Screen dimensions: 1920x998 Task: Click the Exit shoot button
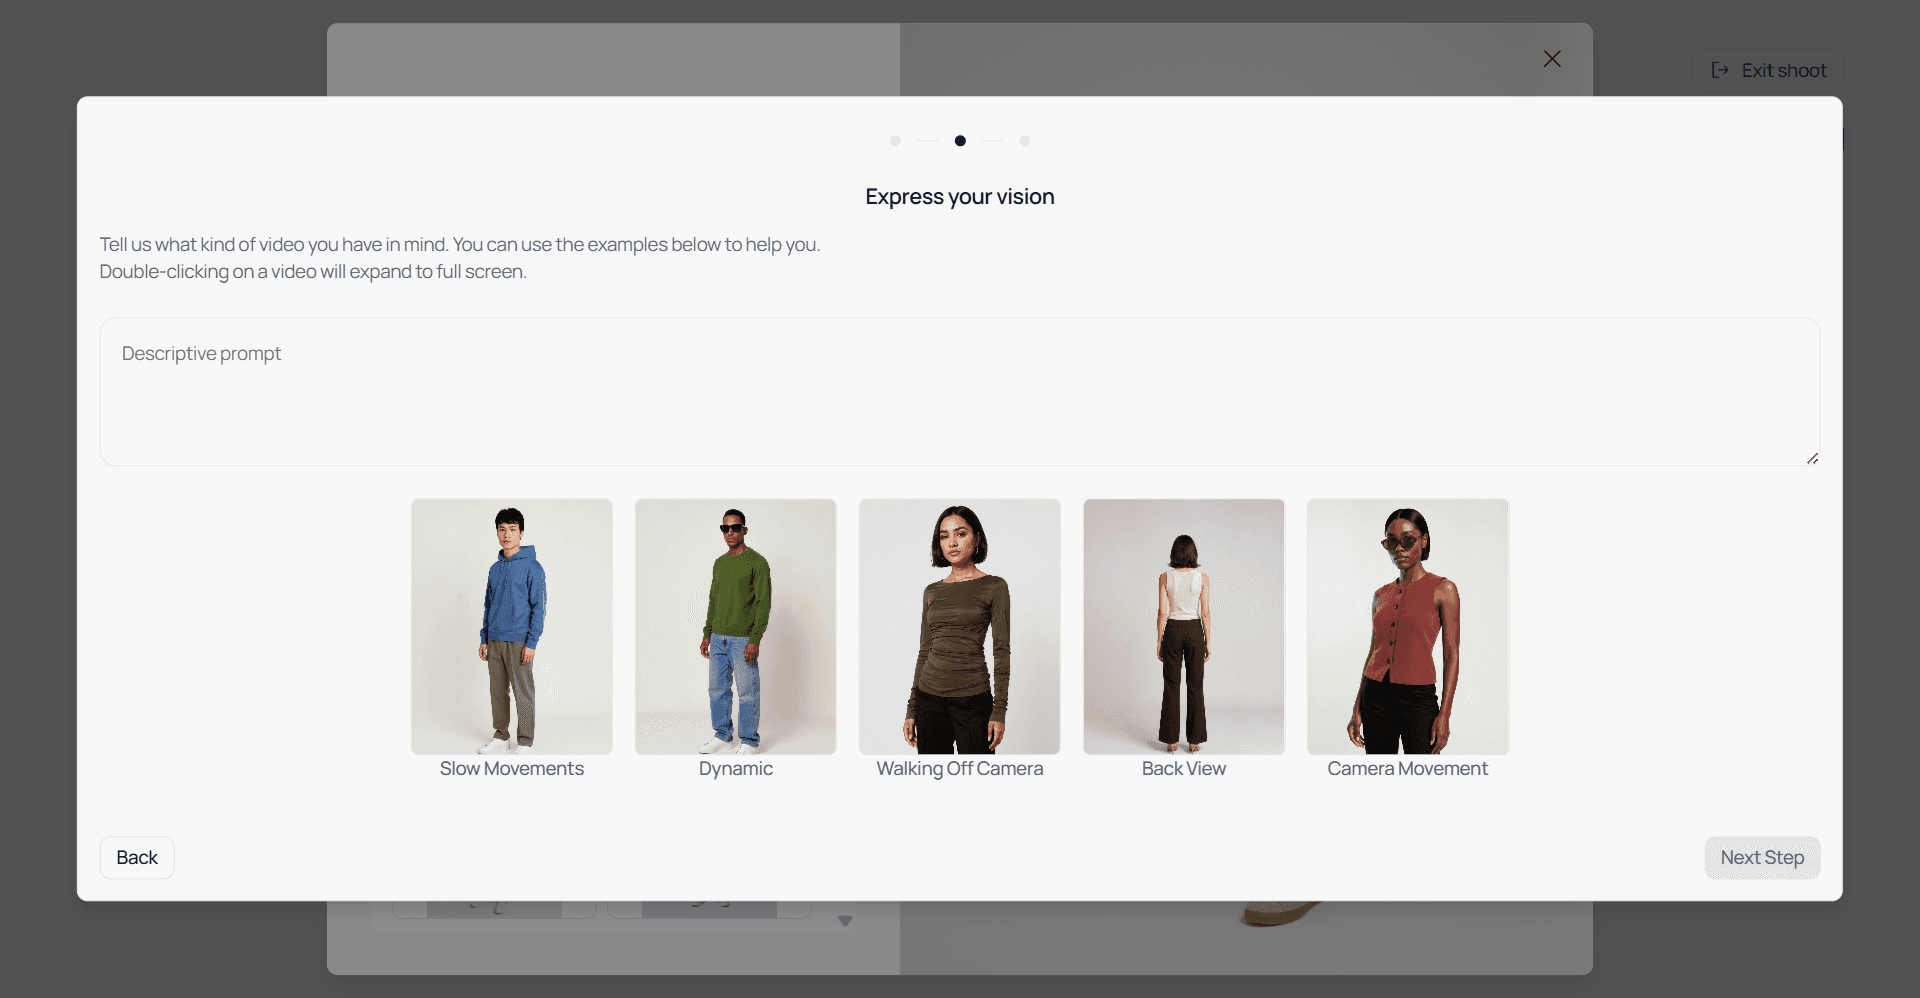[1766, 70]
